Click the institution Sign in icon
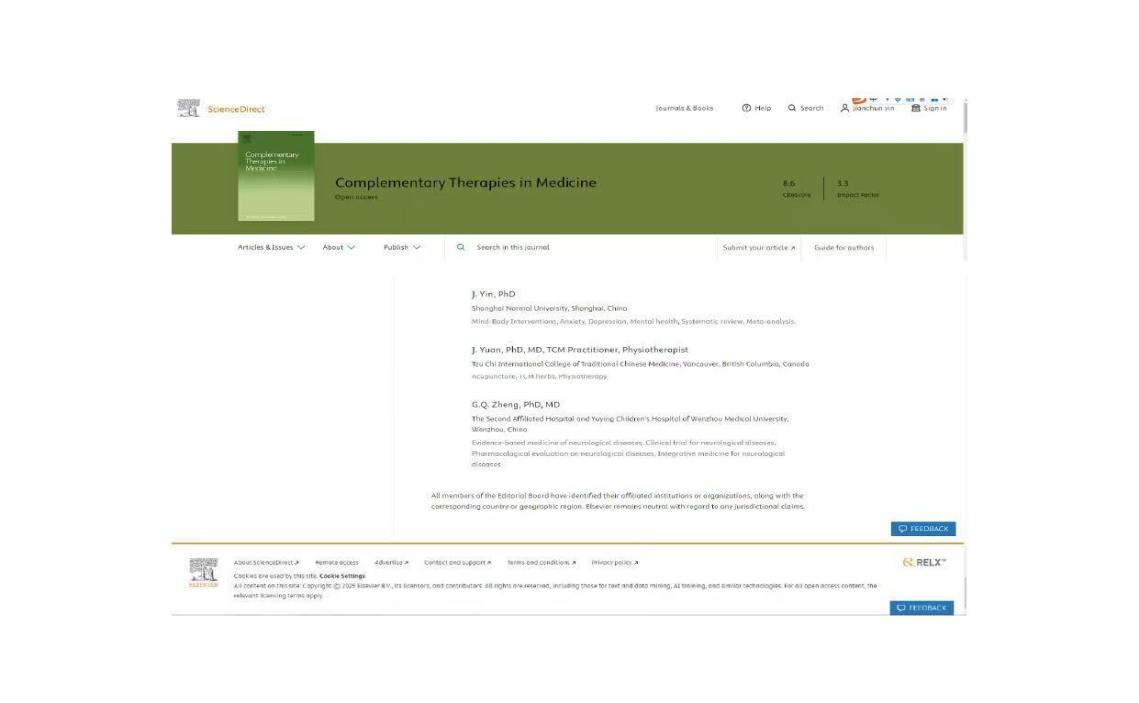Image resolution: width=1139 pixels, height=703 pixels. (915, 108)
